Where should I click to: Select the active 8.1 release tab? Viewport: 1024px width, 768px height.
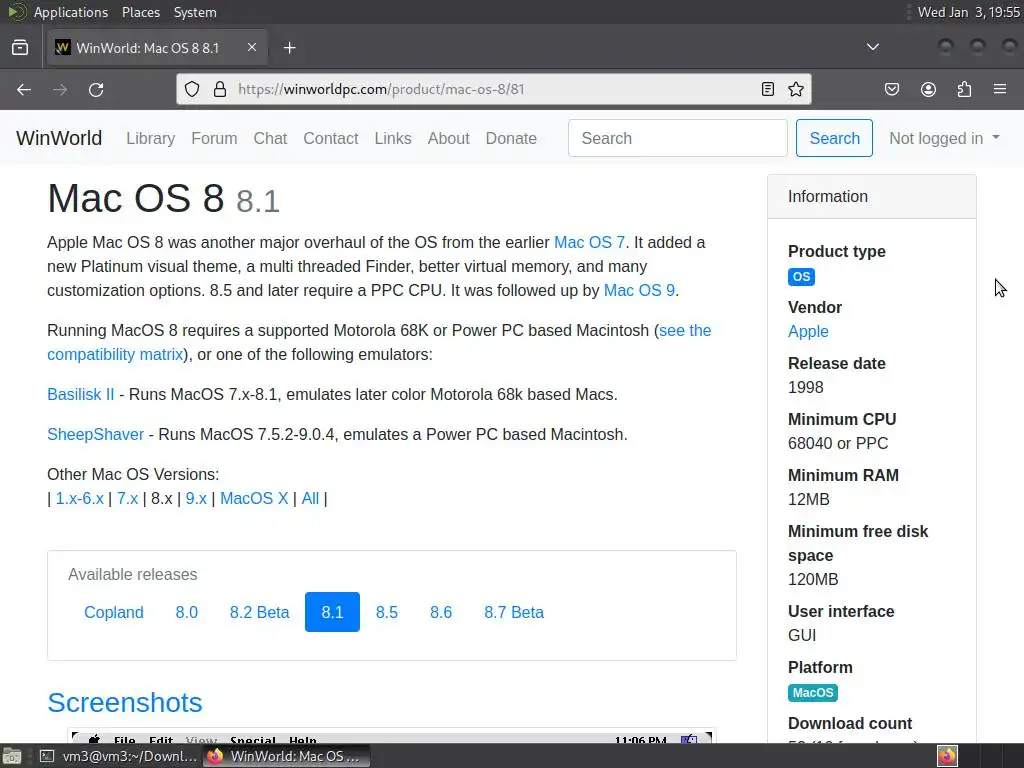click(332, 612)
